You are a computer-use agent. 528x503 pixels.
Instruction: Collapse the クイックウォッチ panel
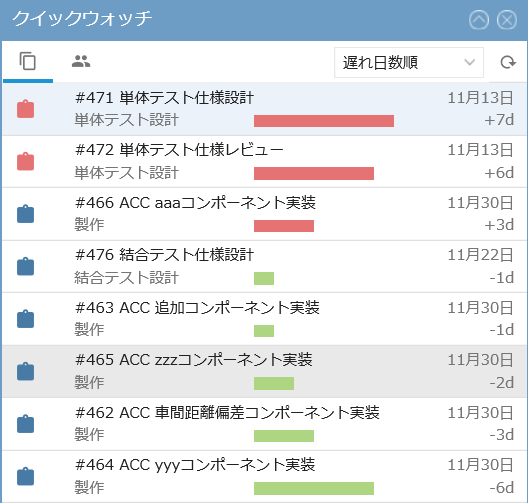coord(479,20)
